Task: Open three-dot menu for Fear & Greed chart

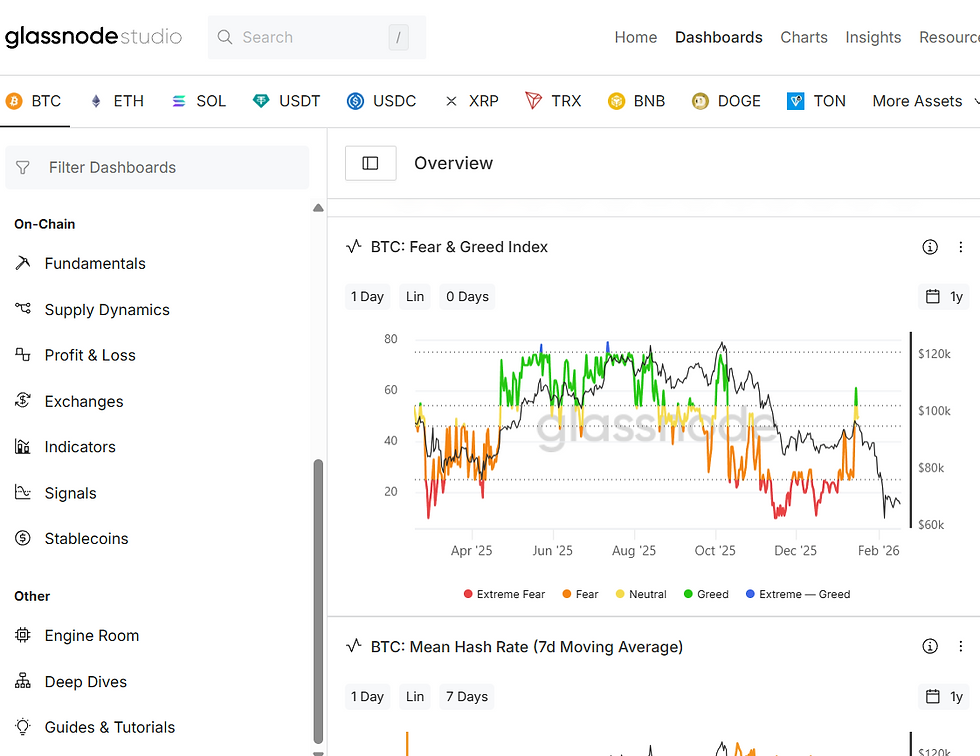Action: pyautogui.click(x=961, y=247)
